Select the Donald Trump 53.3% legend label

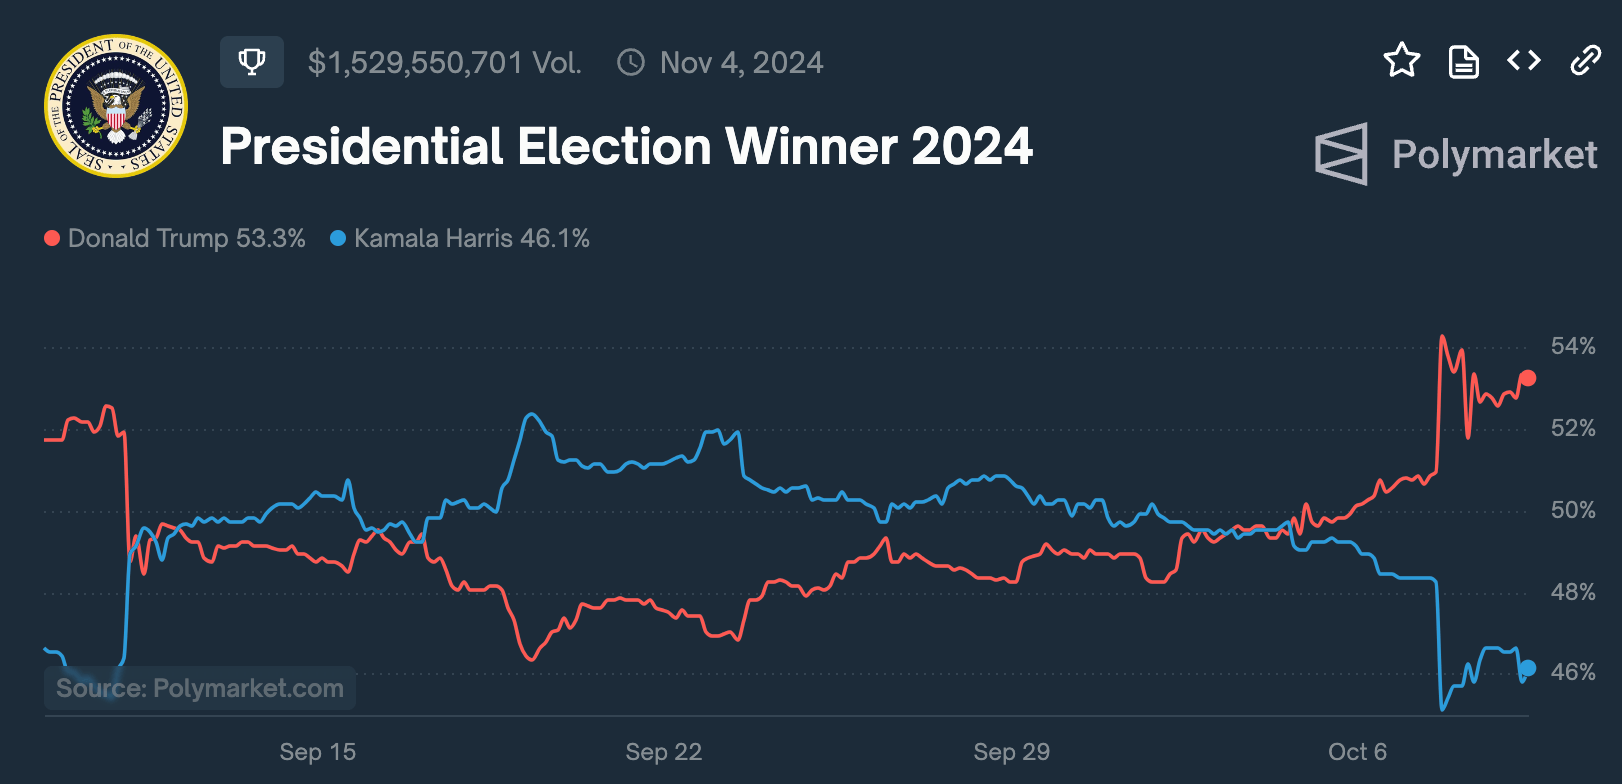(187, 238)
